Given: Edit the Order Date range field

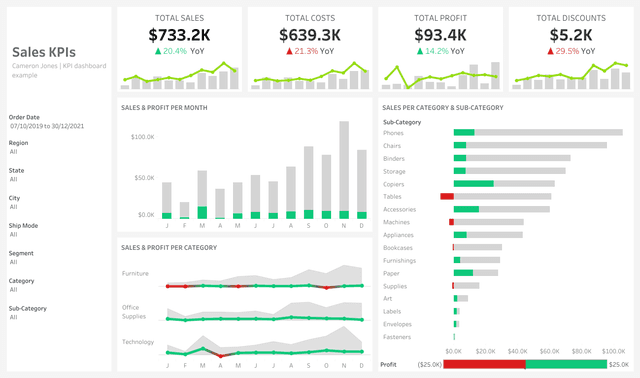Looking at the screenshot, I should [x=47, y=126].
